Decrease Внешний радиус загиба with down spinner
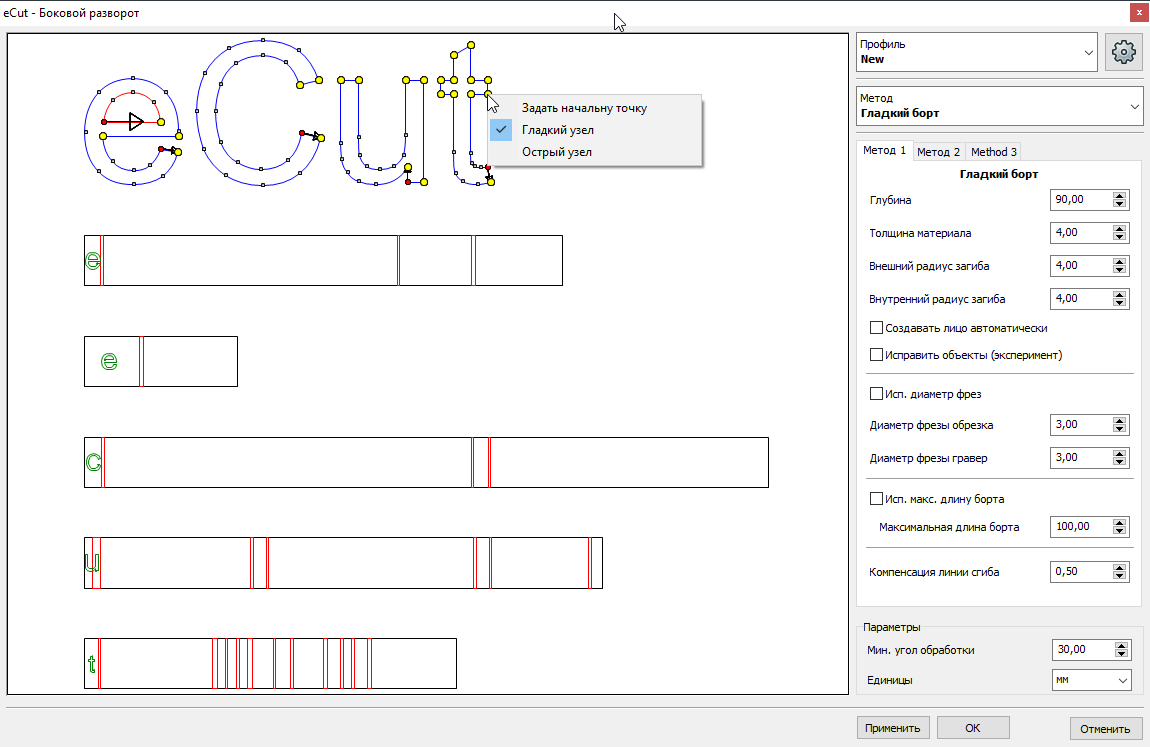1150x747 pixels. coord(1119,270)
